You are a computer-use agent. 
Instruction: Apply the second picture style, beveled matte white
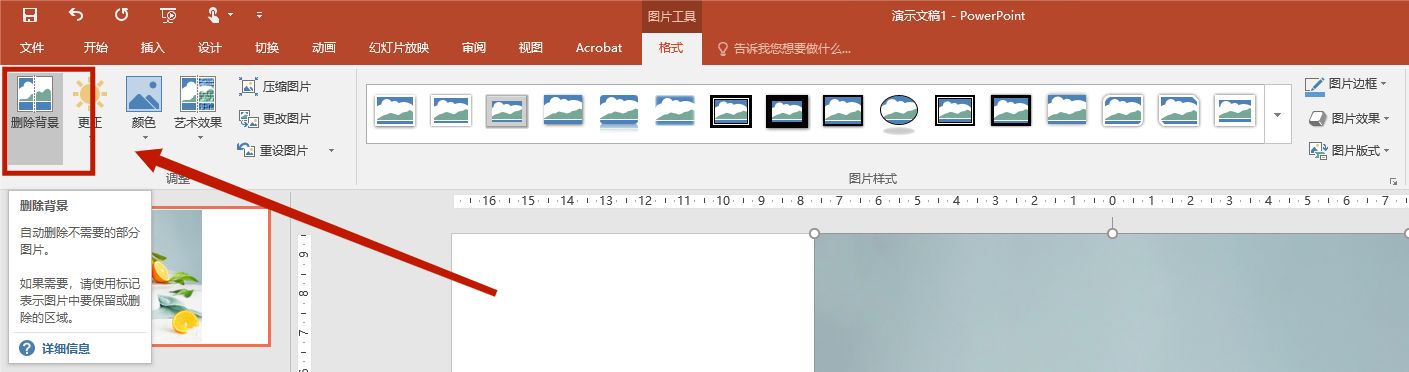[x=451, y=110]
